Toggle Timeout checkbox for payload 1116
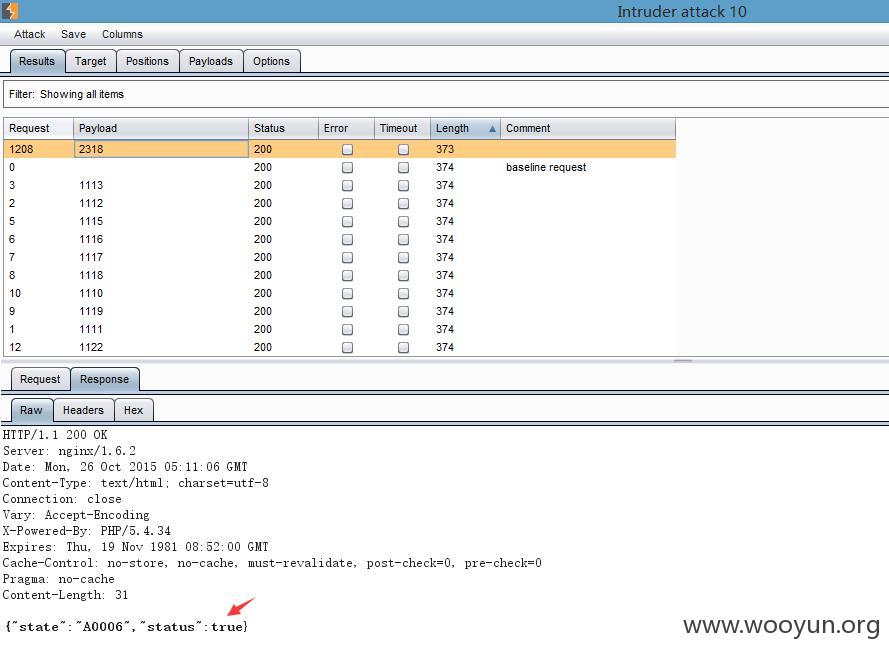The height and width of the screenshot is (654, 889). 403,239
